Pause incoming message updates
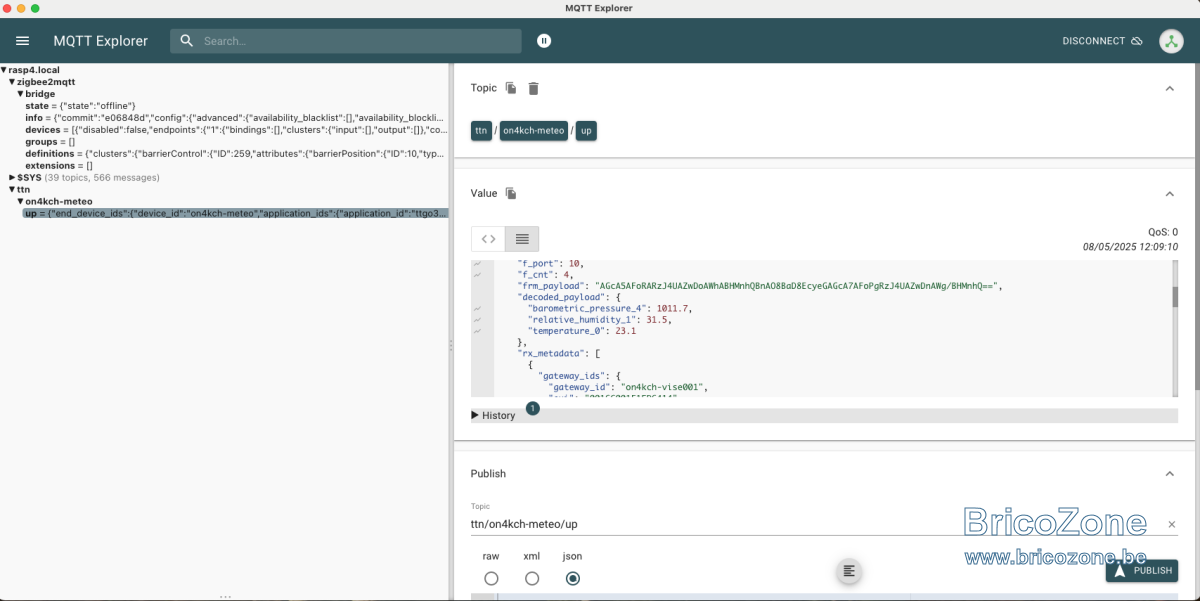This screenshot has height=601, width=1200. pos(544,41)
